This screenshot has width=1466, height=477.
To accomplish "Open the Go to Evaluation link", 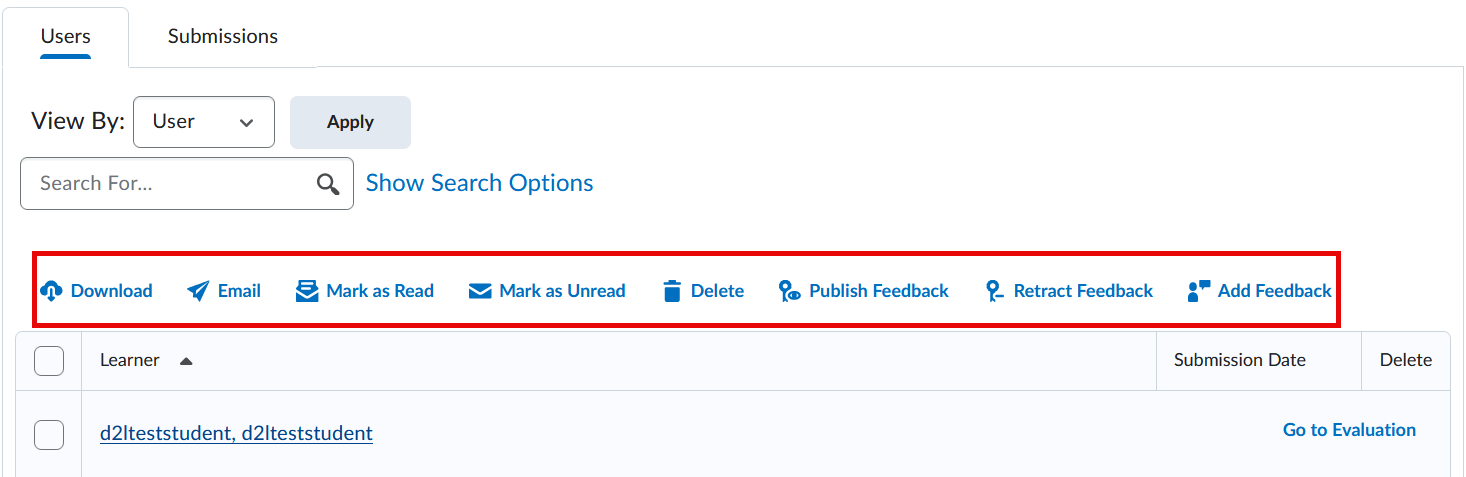I will pos(1349,430).
